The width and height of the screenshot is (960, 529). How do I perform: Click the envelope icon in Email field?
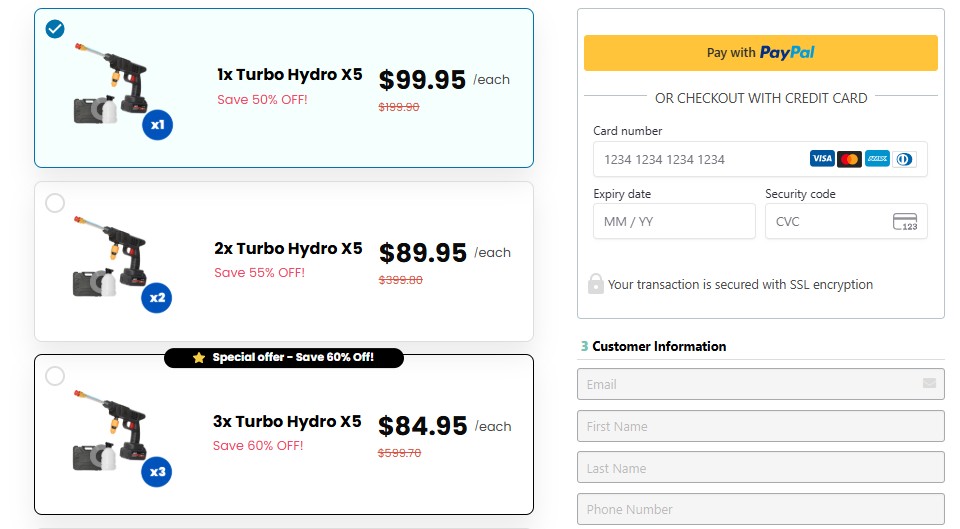[929, 383]
